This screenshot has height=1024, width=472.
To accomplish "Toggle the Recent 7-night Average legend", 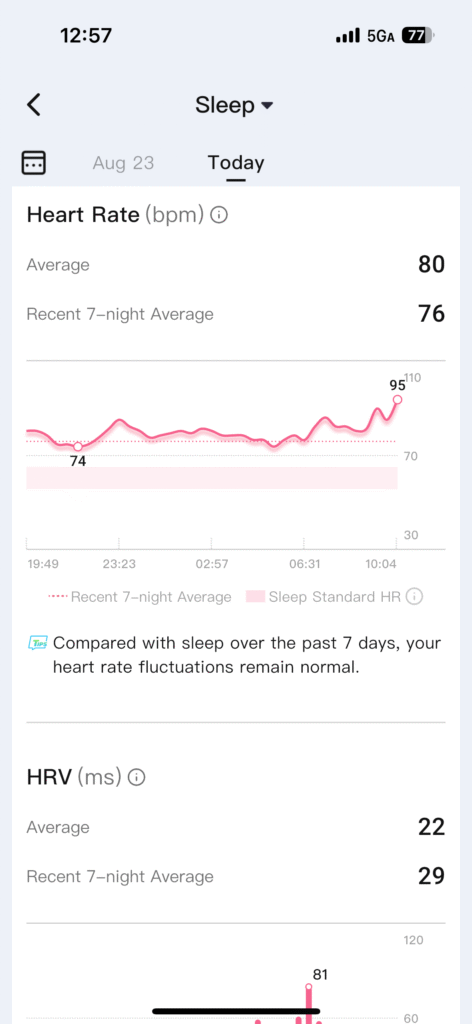I will click(x=140, y=597).
